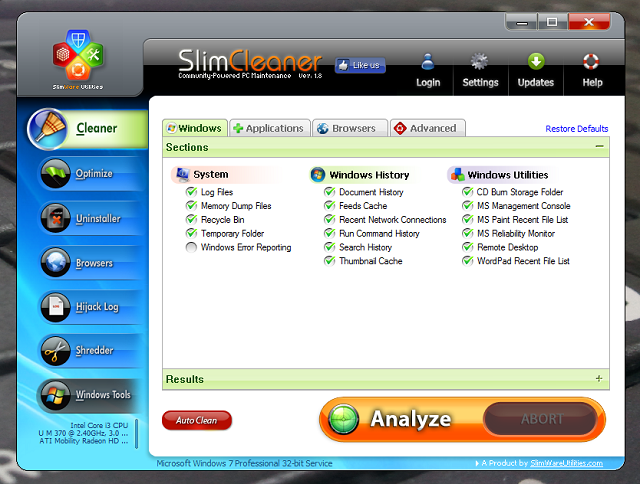This screenshot has height=484, width=640.
Task: Click the green radar icon on Analyze
Action: tap(344, 419)
